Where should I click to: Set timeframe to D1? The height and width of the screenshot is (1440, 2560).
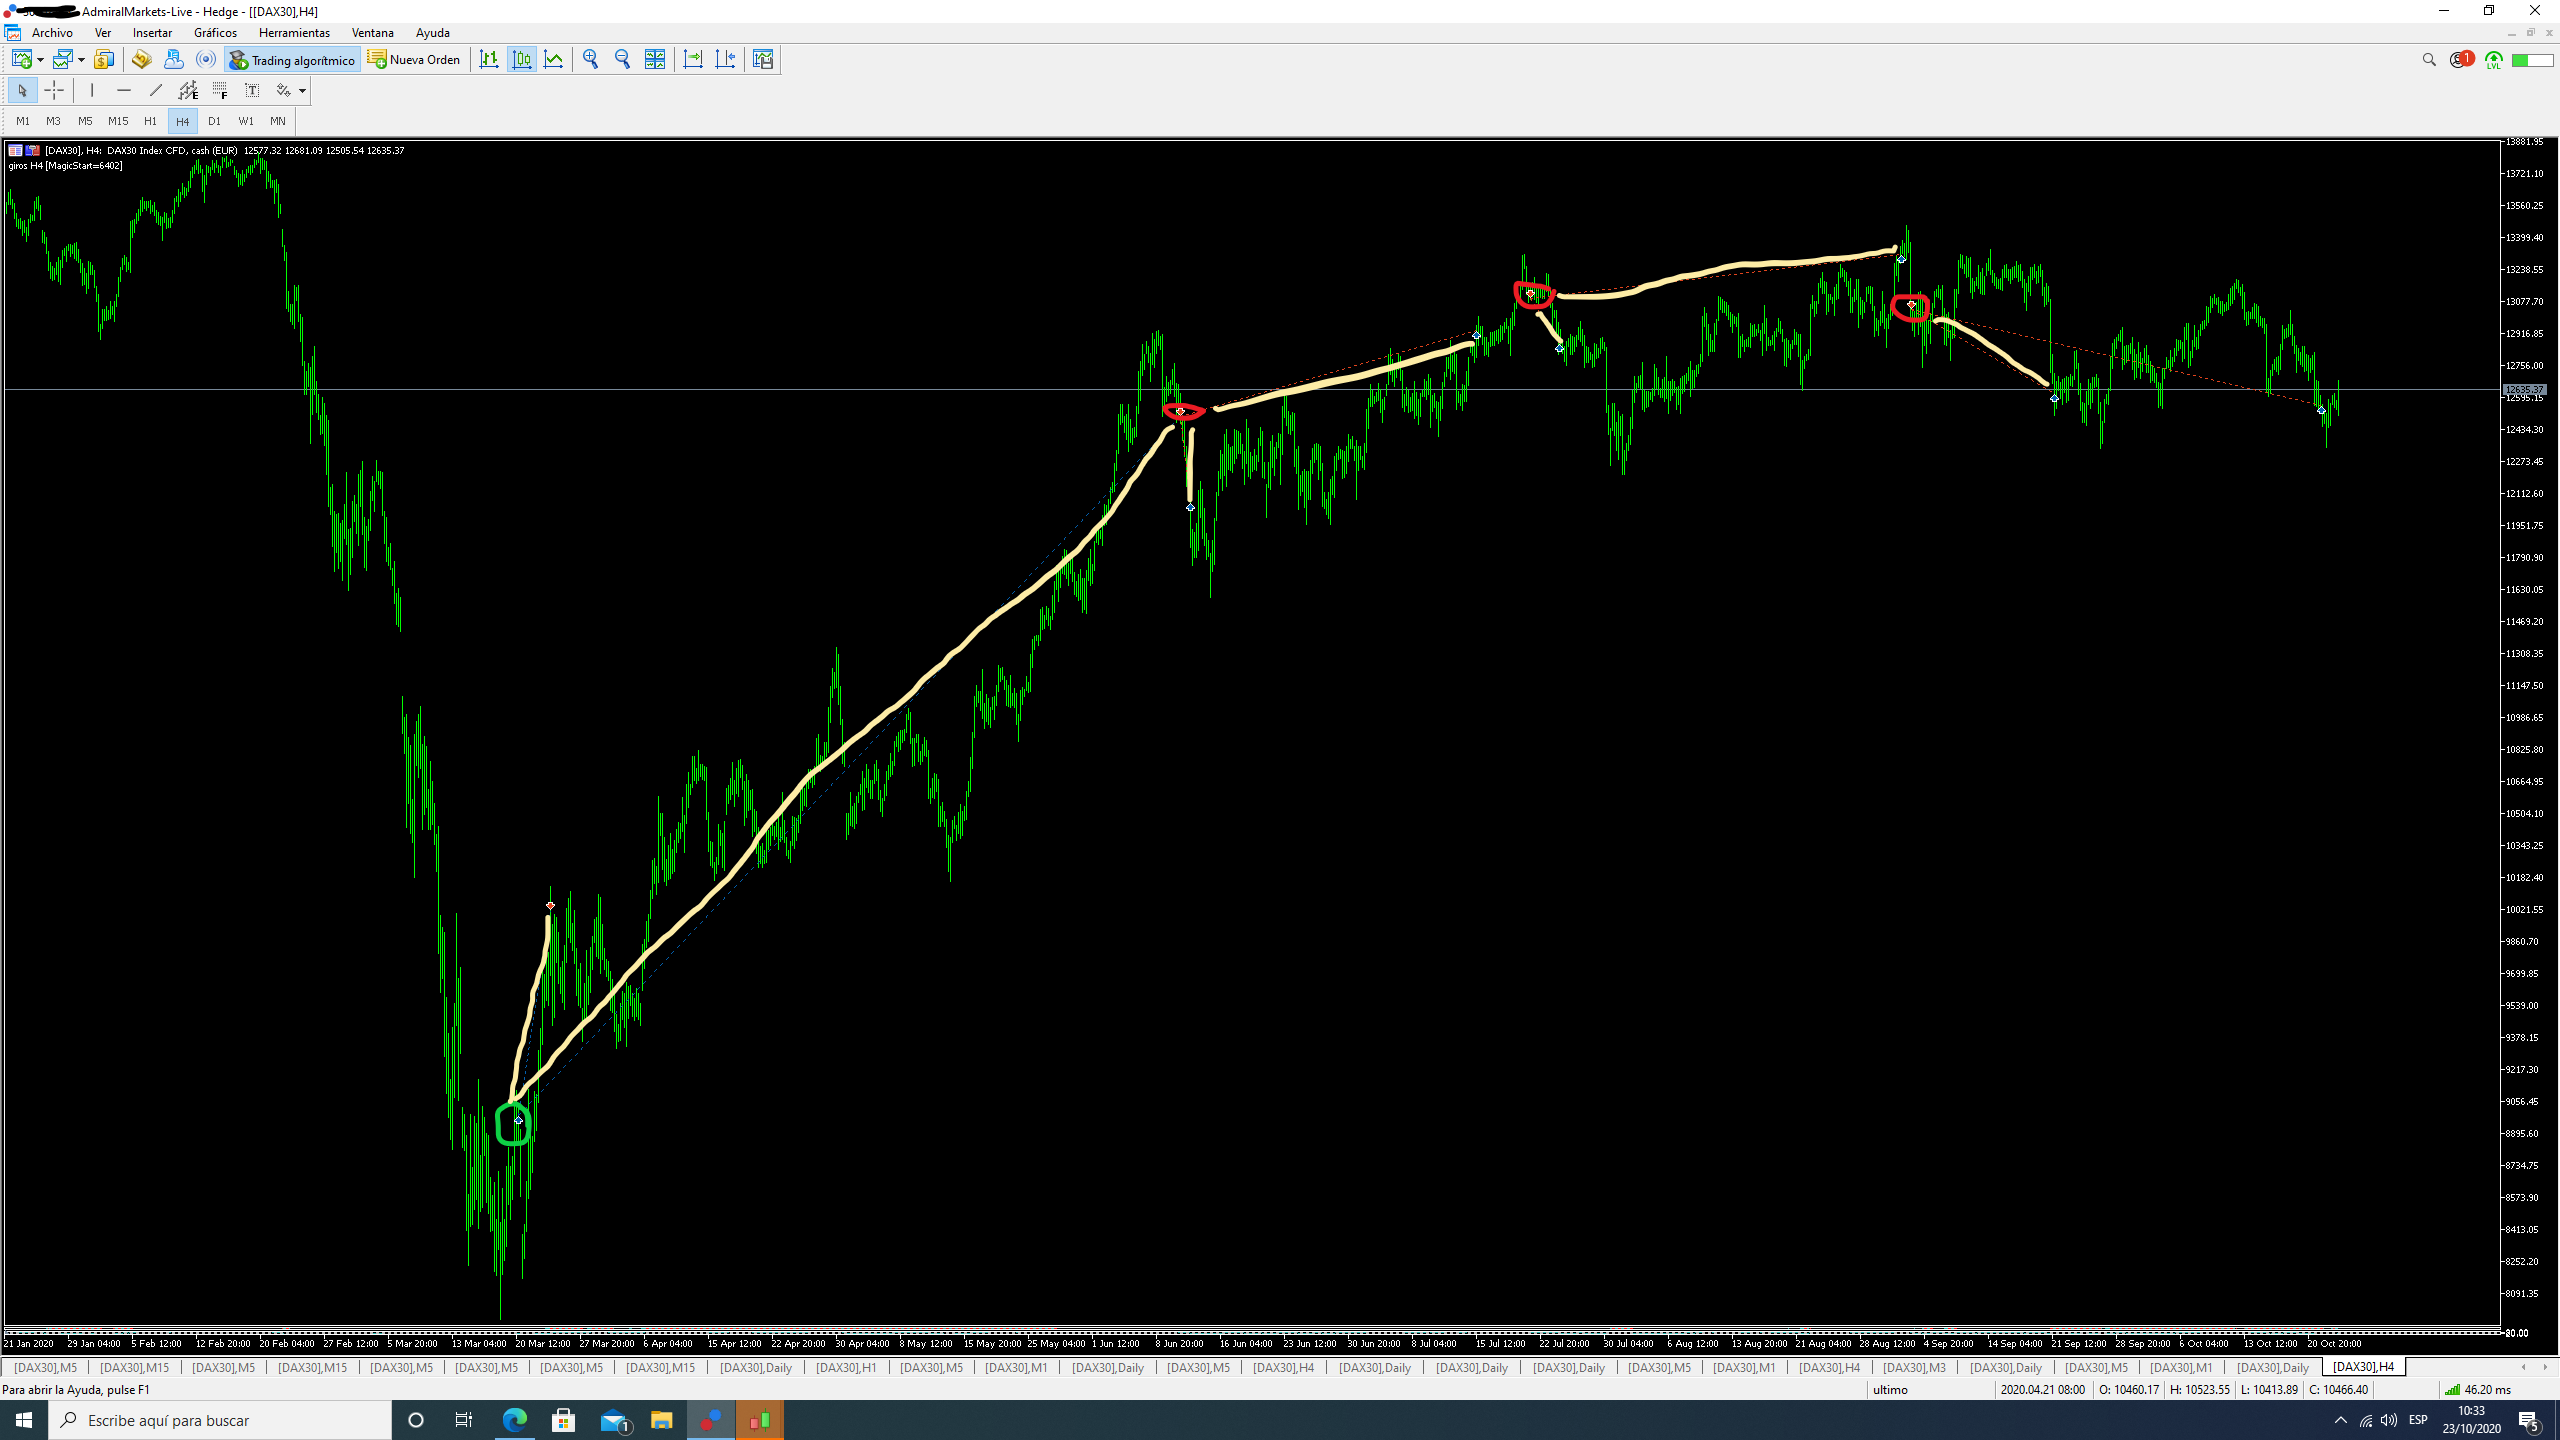pos(214,121)
